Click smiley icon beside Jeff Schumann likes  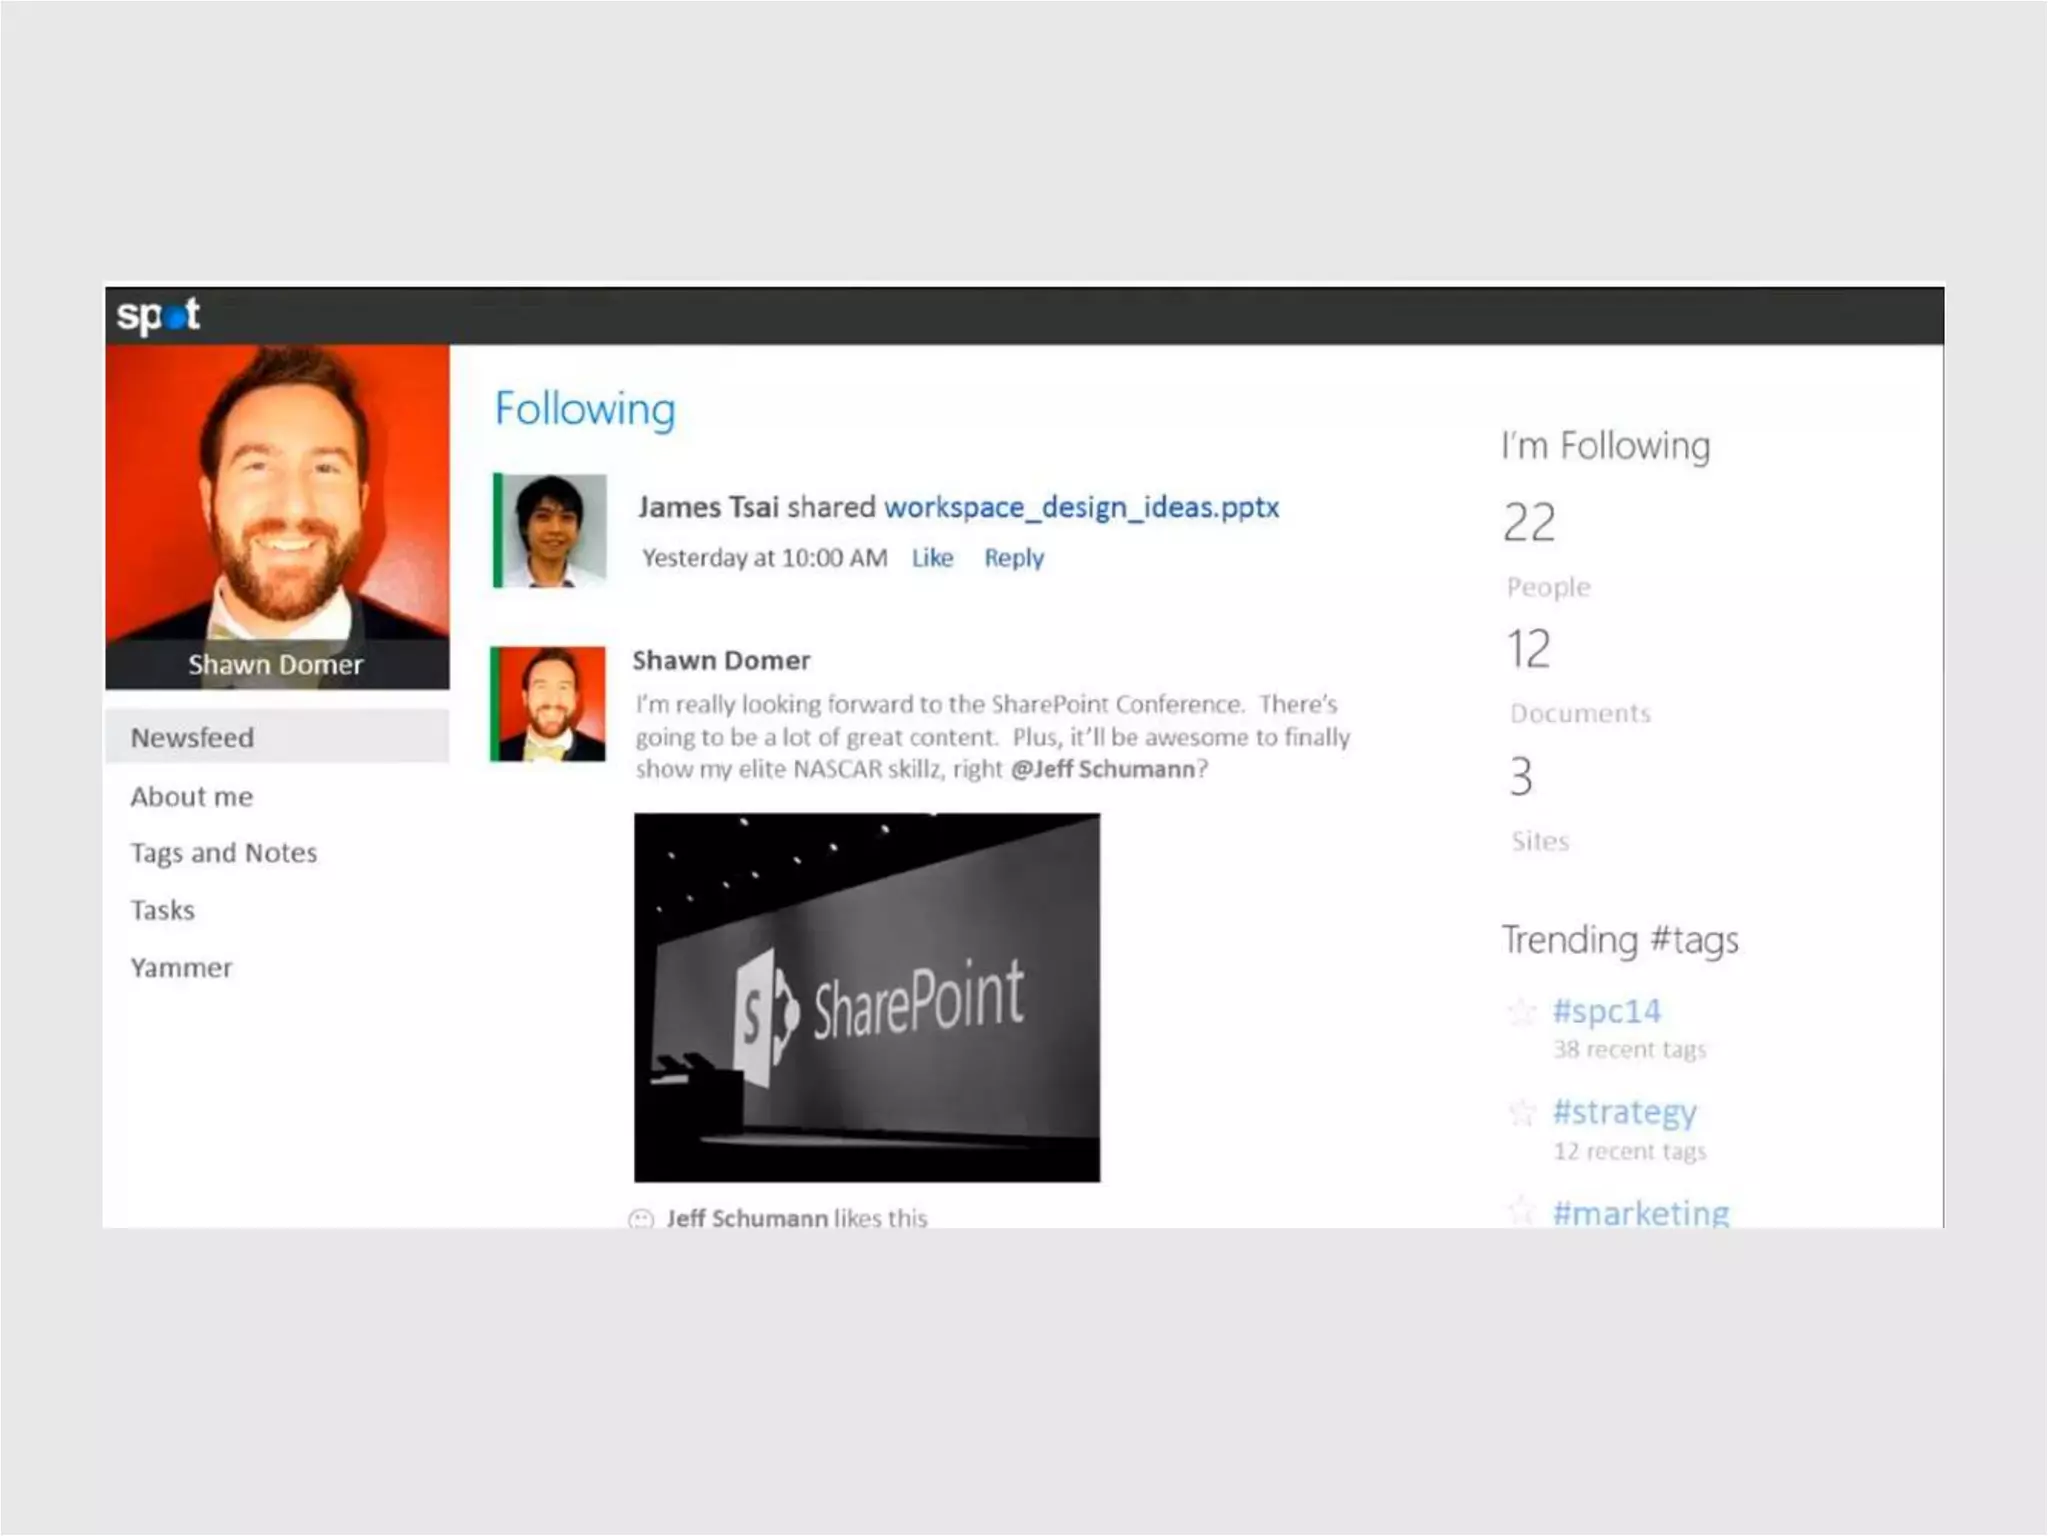641,1218
